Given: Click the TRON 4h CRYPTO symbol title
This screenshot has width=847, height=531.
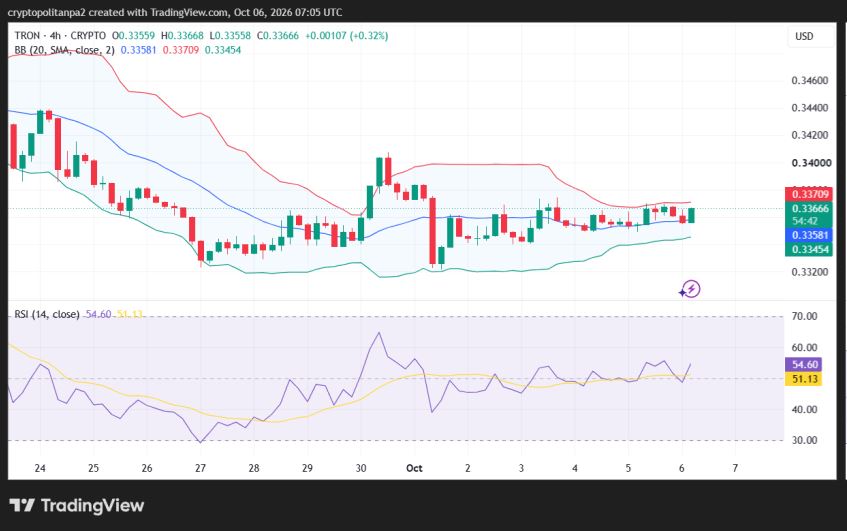Looking at the screenshot, I should (x=60, y=36).
